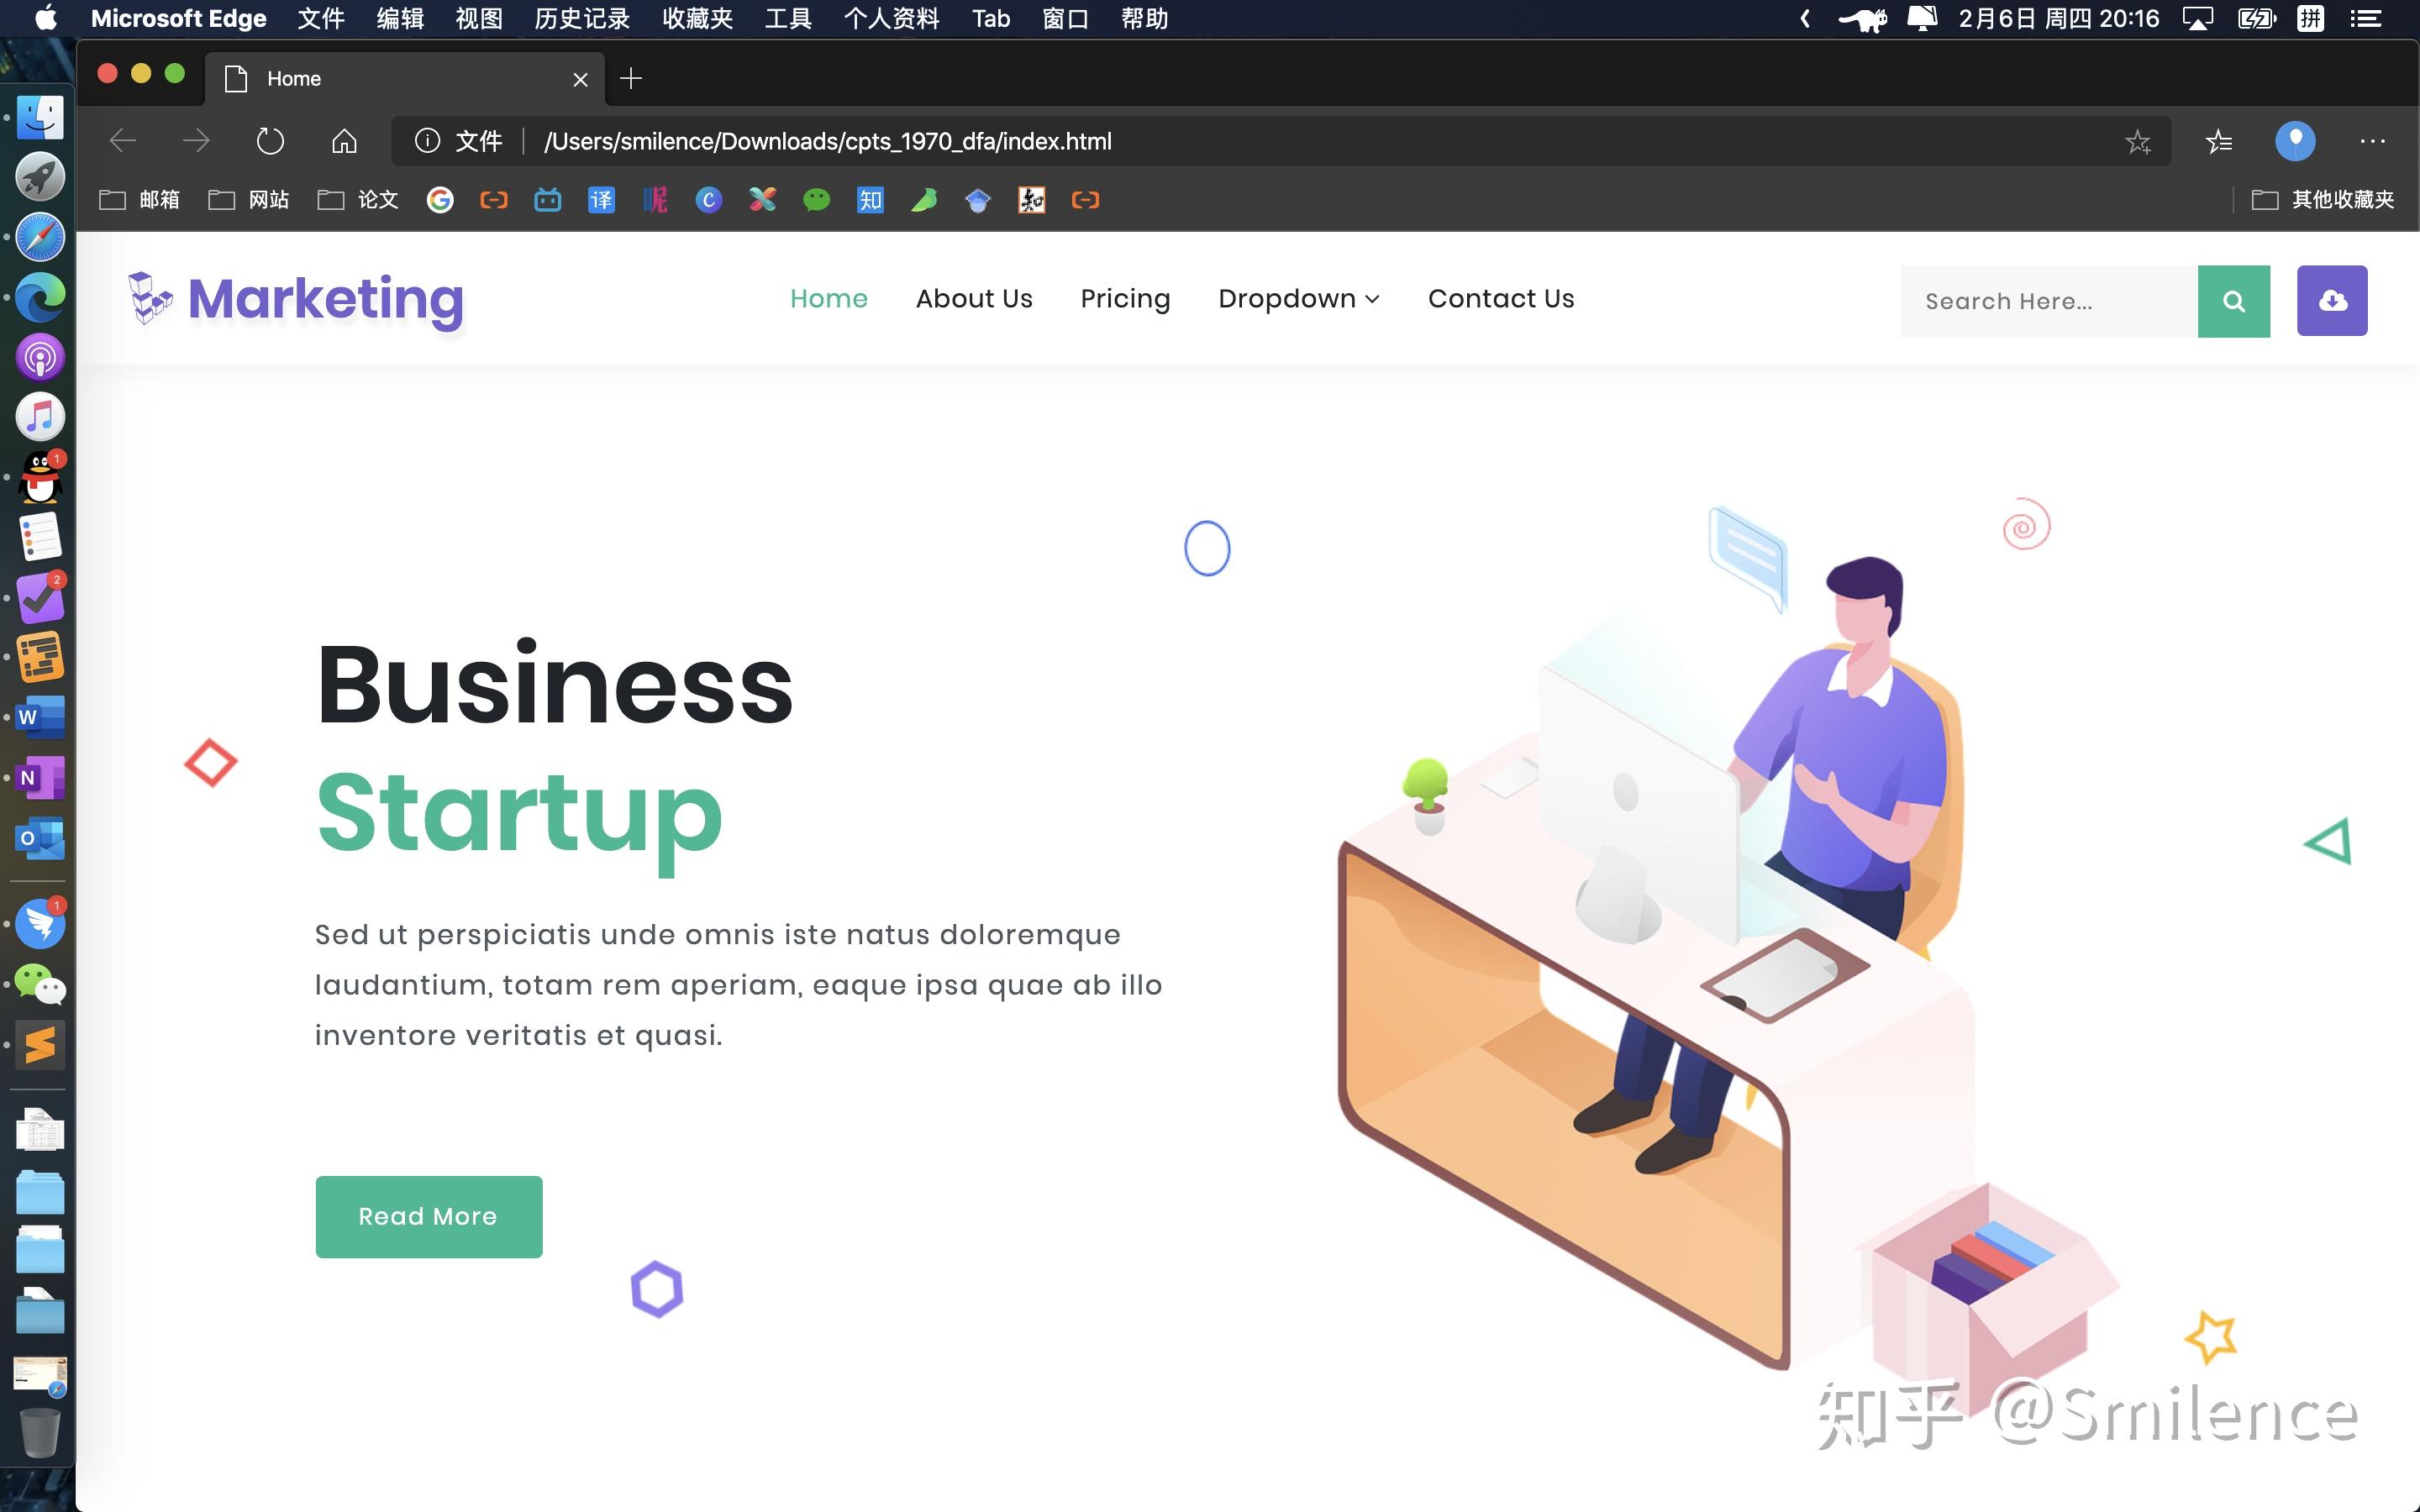Click the Contact Us navigation link
Screen dimensions: 2420x1512
[1502, 298]
